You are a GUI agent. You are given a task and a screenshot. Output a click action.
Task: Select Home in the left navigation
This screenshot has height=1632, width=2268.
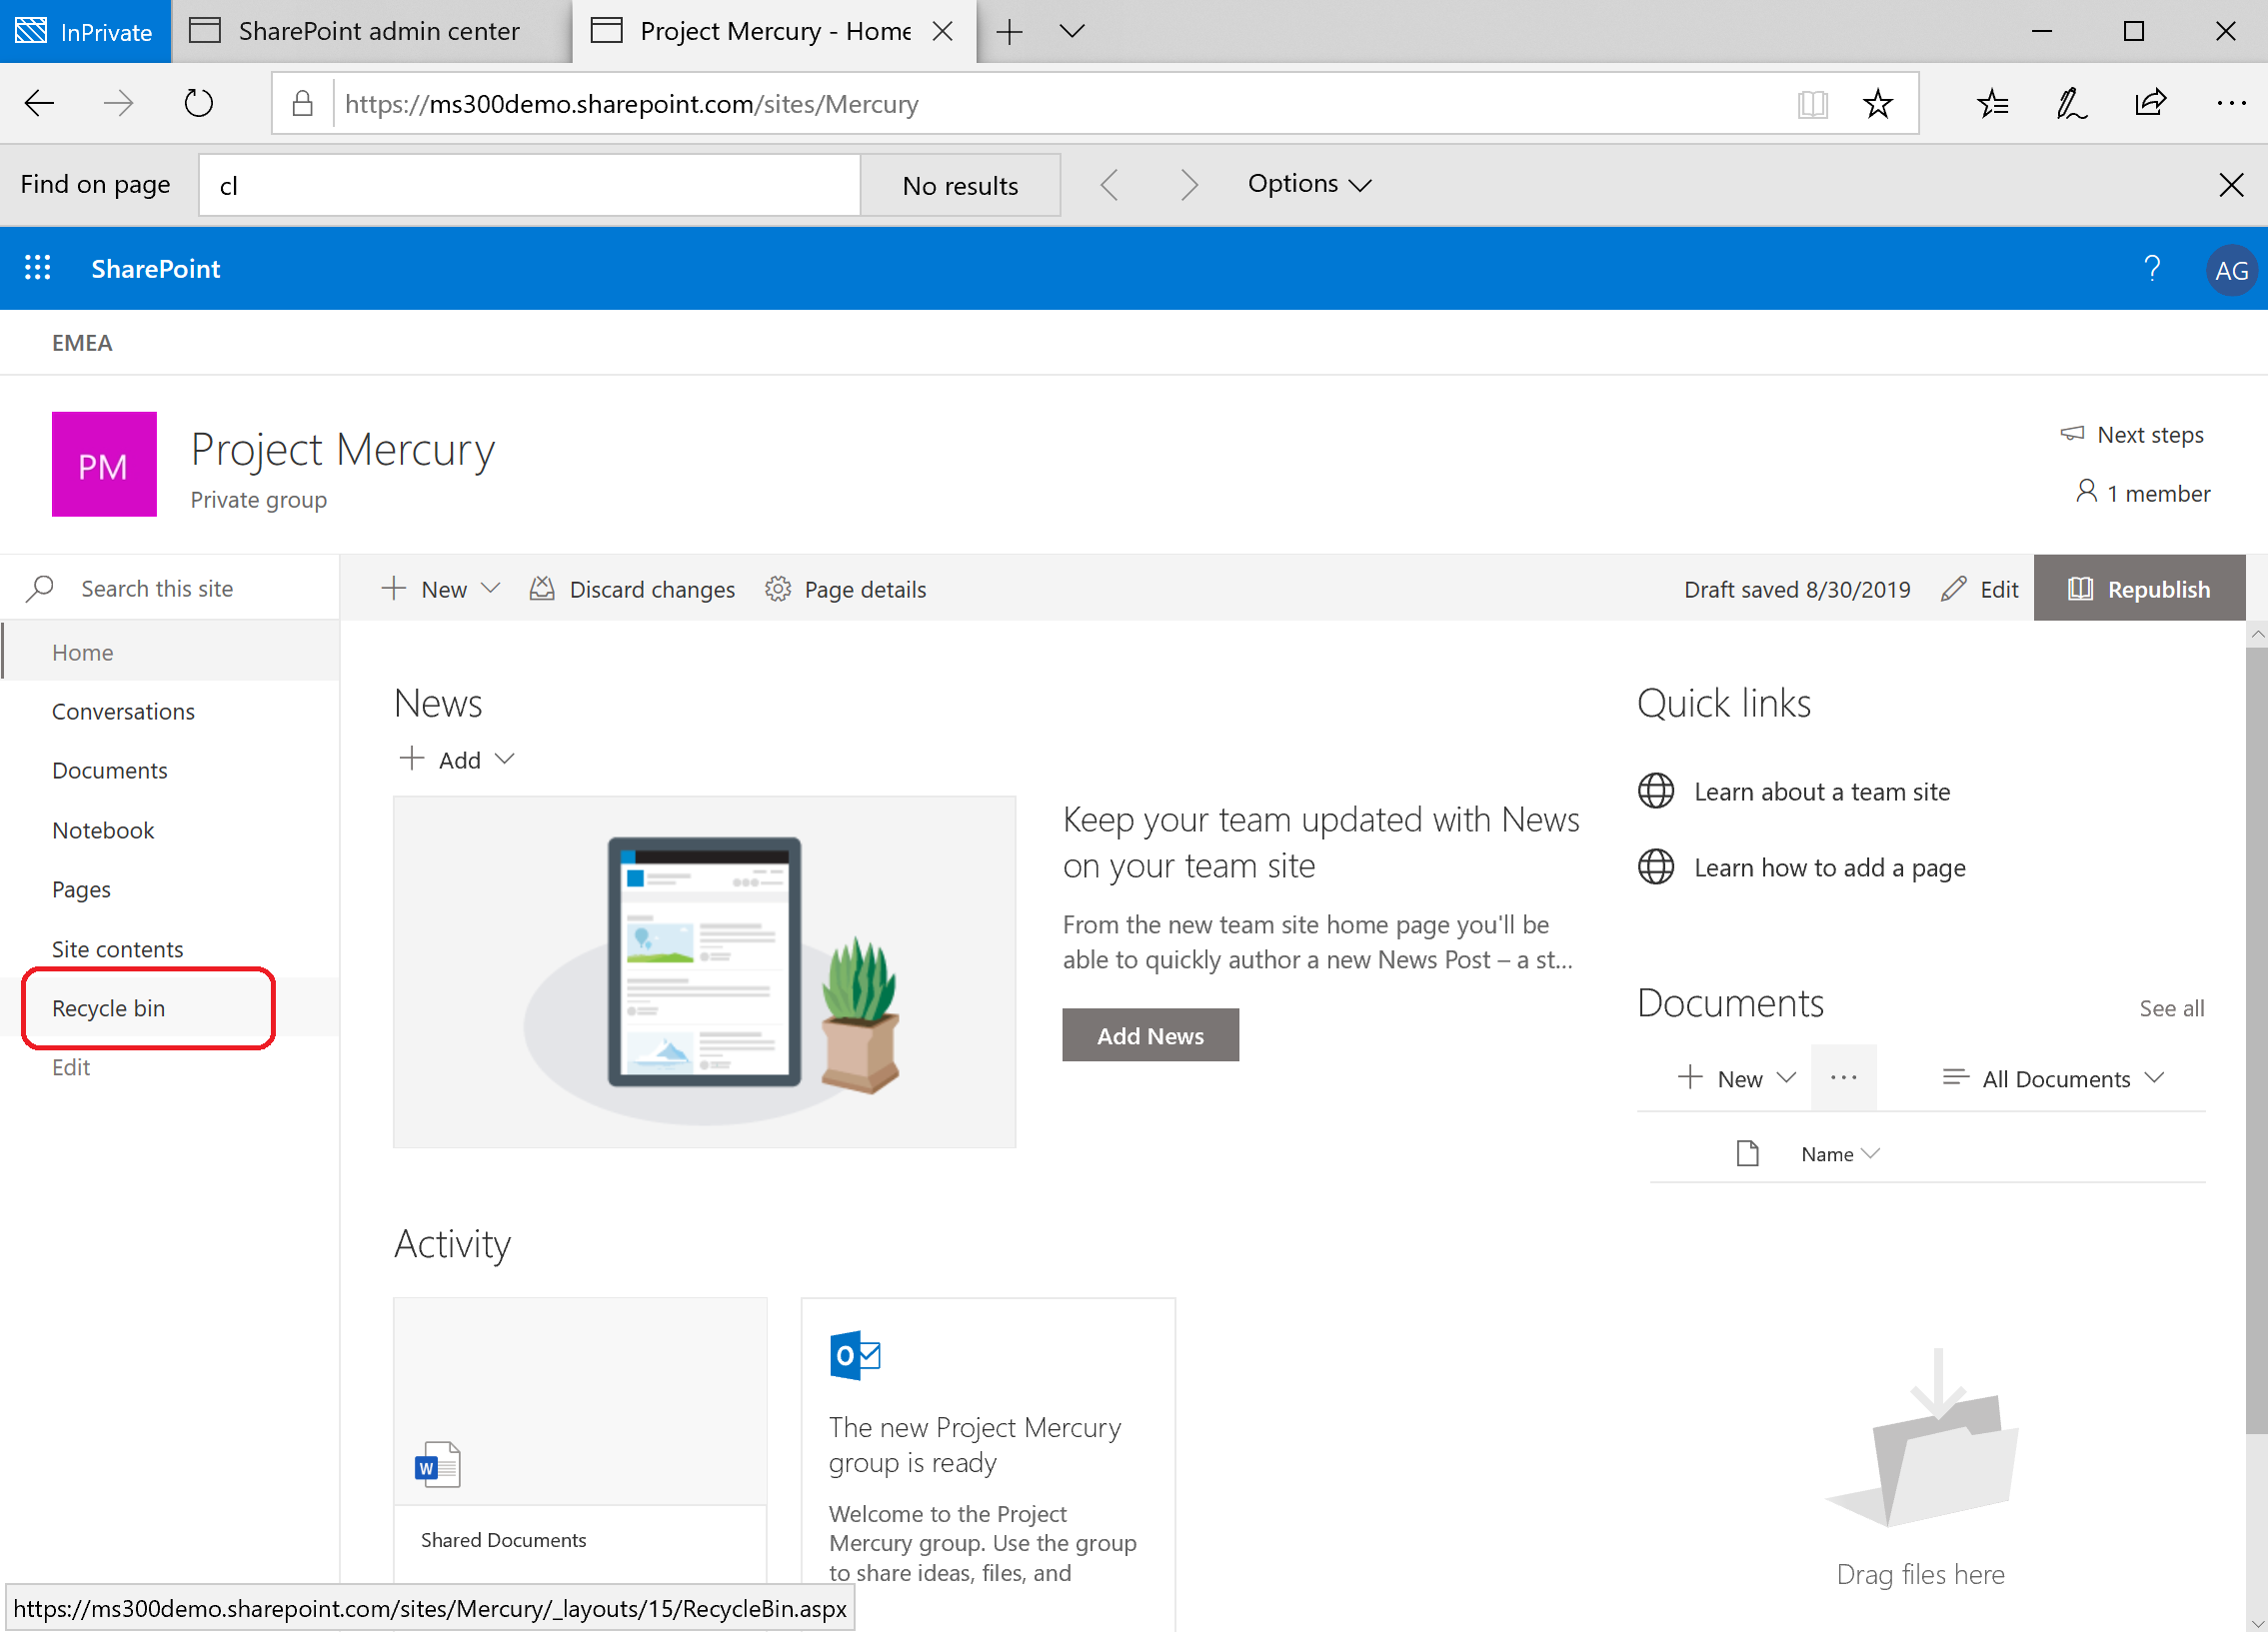[170, 652]
